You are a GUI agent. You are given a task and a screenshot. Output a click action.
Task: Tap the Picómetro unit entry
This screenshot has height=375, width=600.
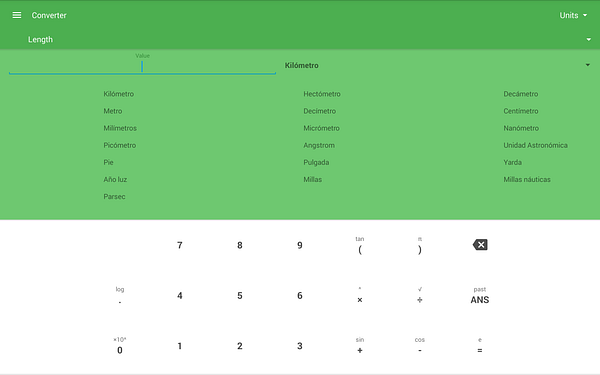[120, 145]
